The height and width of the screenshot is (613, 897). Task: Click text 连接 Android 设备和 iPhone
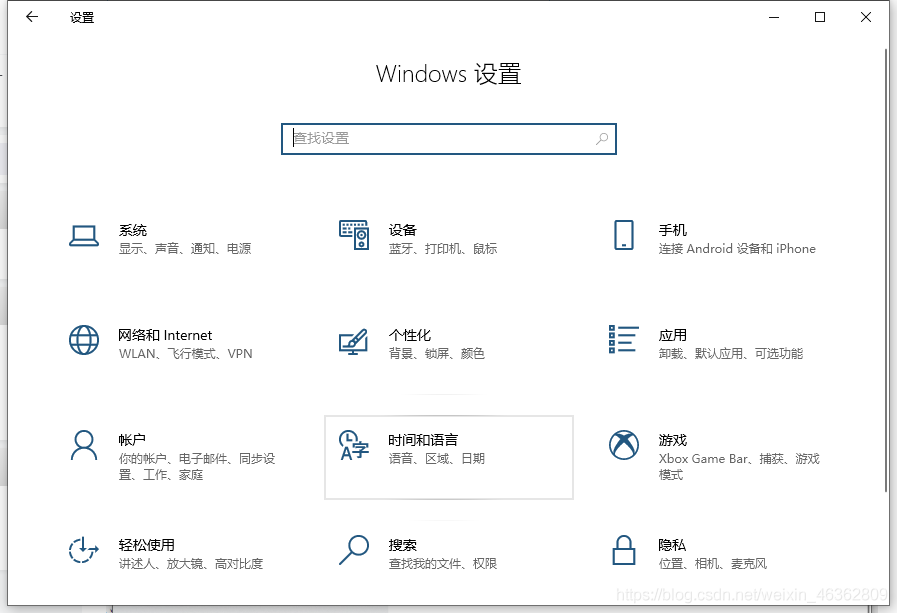click(737, 249)
